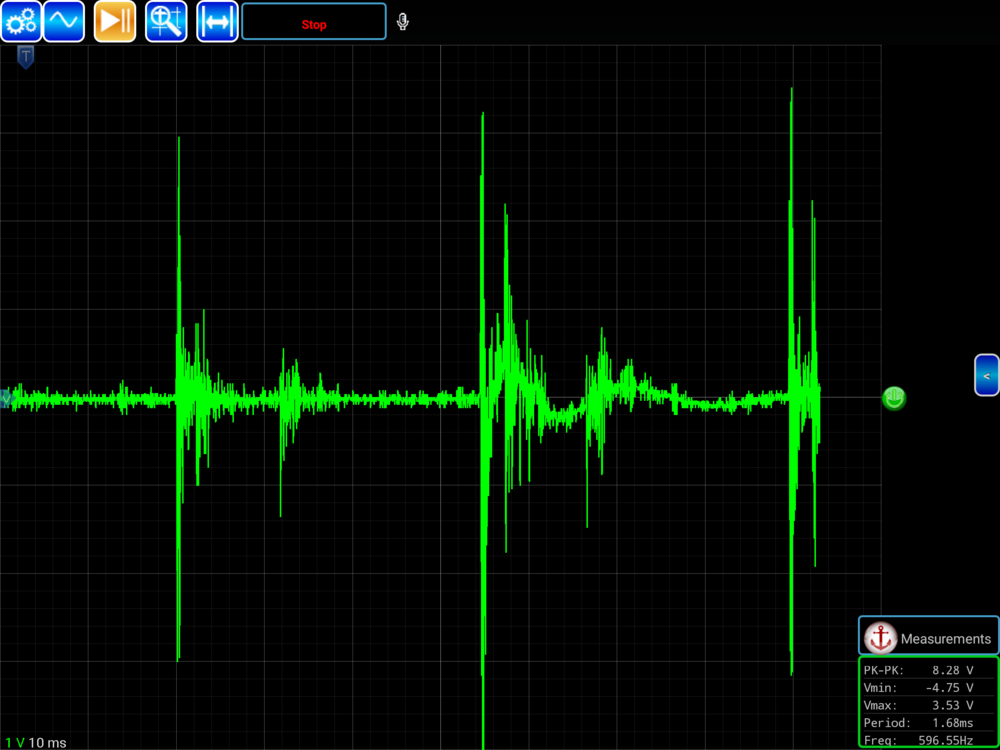Open the settings gears icon

(x=20, y=21)
